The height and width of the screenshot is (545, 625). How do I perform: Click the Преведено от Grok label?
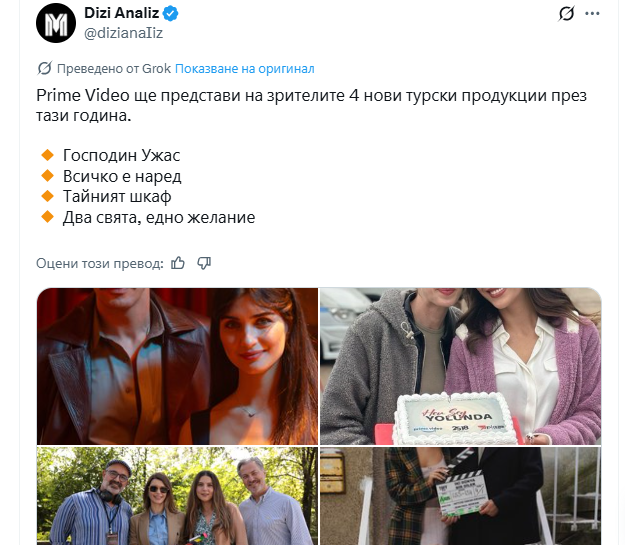114,69
